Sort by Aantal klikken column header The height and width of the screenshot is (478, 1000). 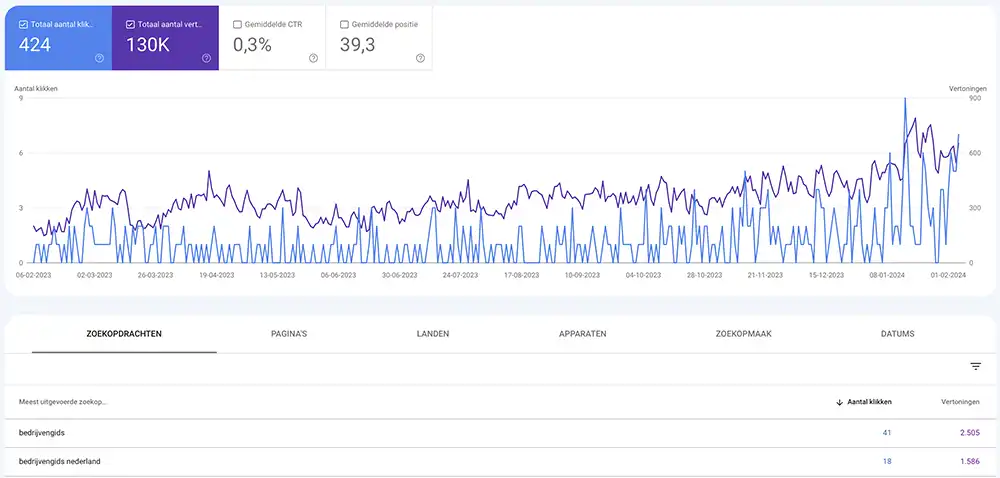pos(869,402)
